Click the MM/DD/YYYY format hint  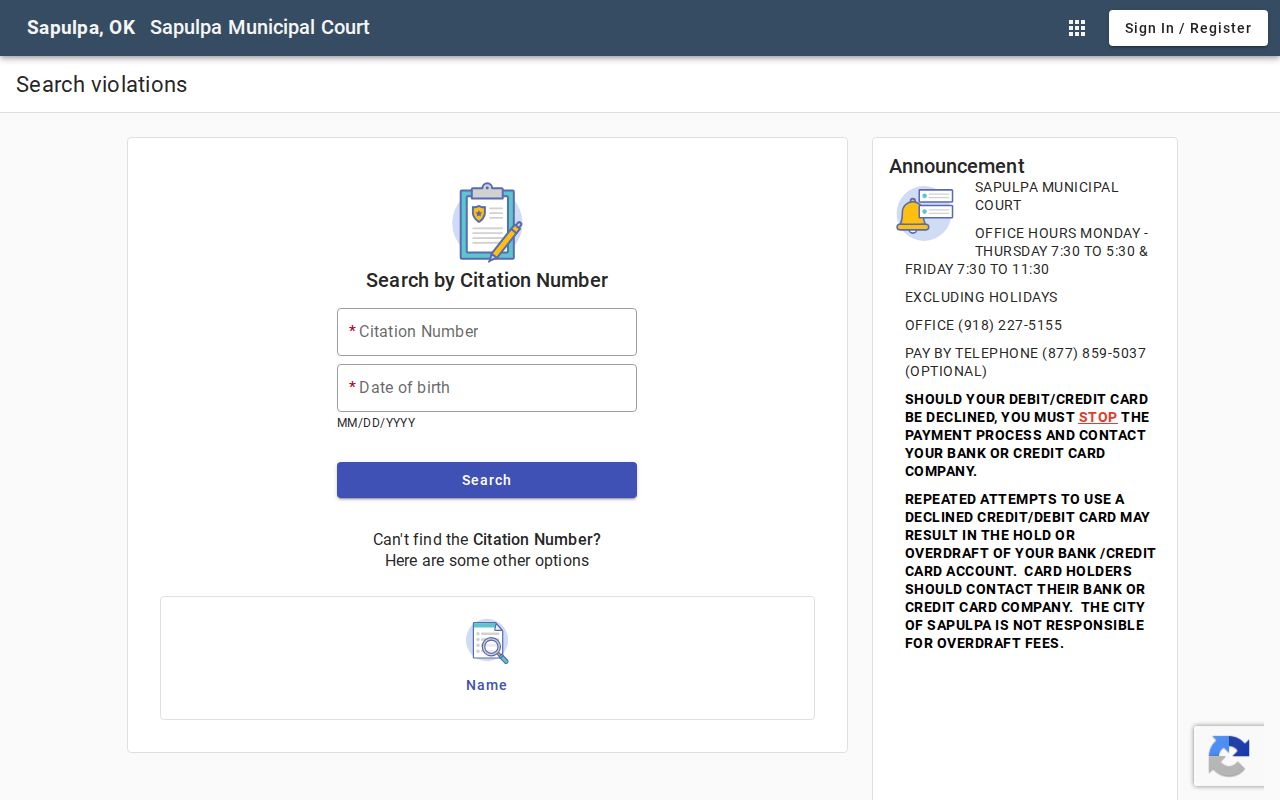coord(376,423)
